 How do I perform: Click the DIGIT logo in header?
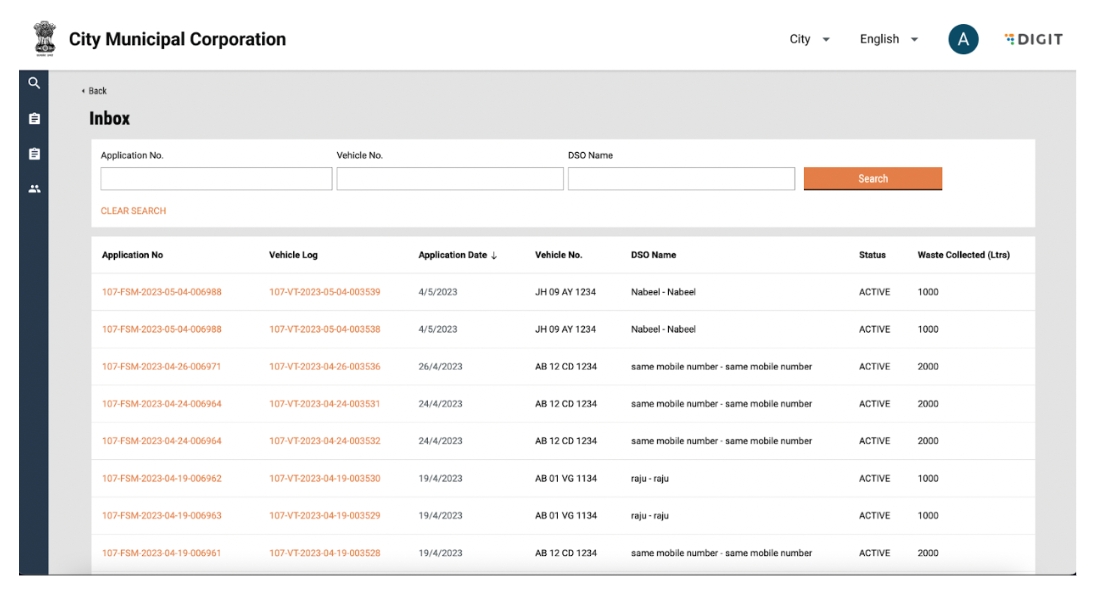pyautogui.click(x=1033, y=40)
